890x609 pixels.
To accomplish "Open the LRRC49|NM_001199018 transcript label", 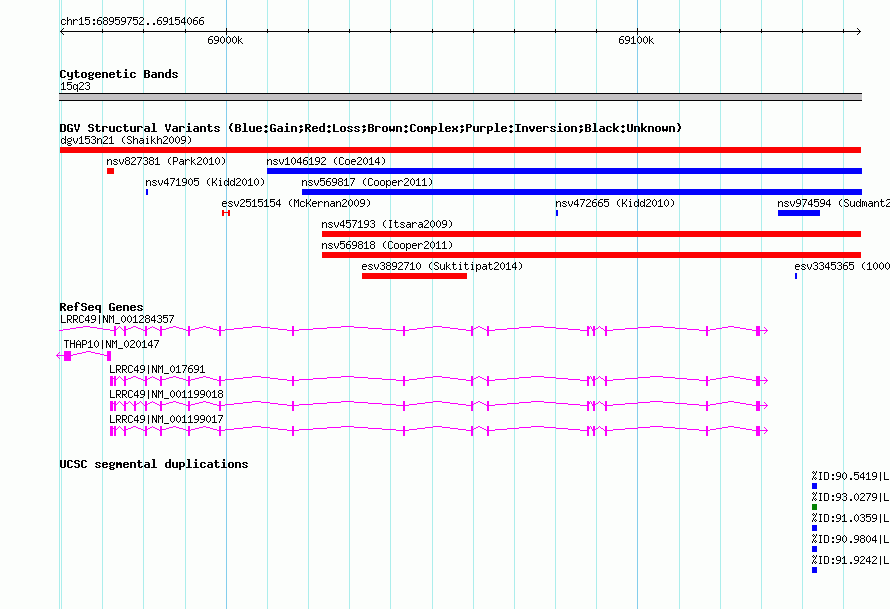I will (166, 394).
